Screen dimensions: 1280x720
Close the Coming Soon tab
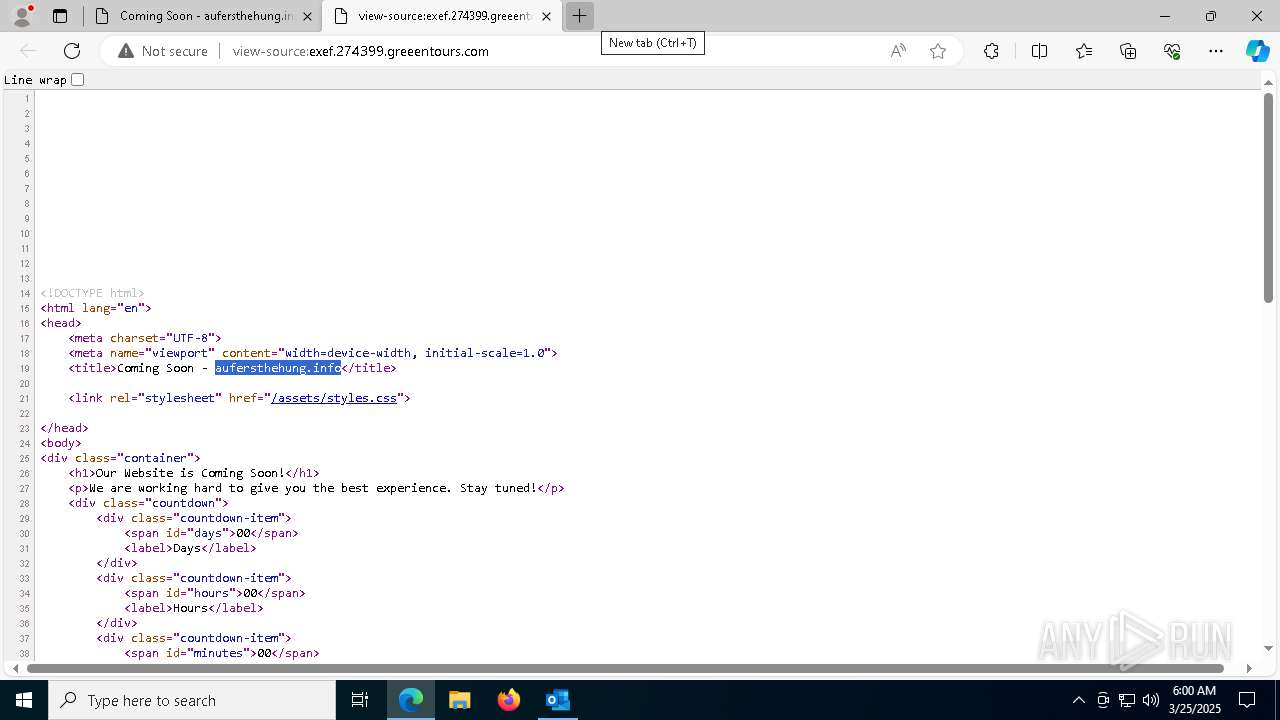point(308,16)
